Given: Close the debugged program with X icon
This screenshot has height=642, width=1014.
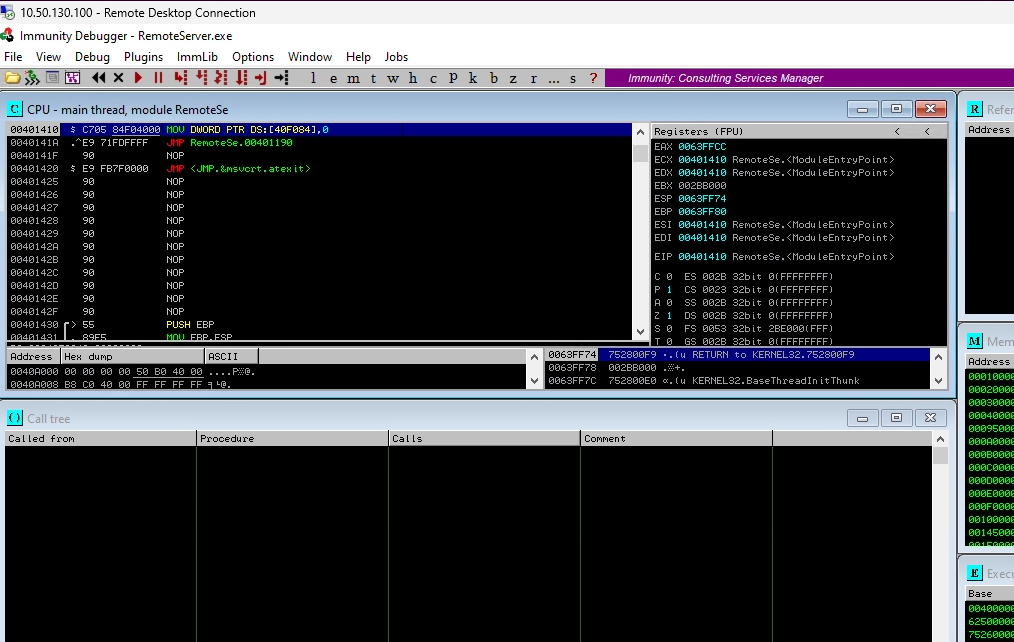Looking at the screenshot, I should tap(118, 78).
